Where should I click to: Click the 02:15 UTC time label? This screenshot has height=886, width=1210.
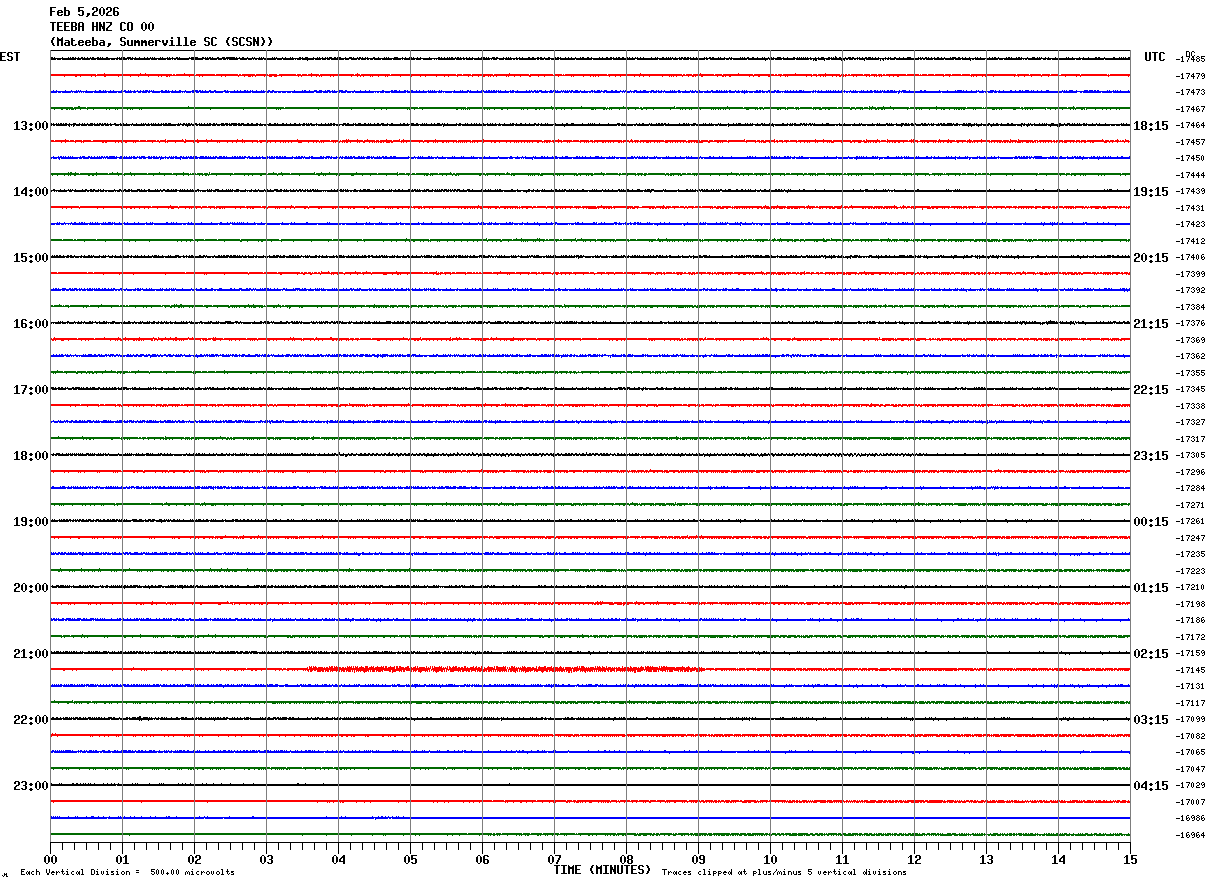(x=1151, y=654)
